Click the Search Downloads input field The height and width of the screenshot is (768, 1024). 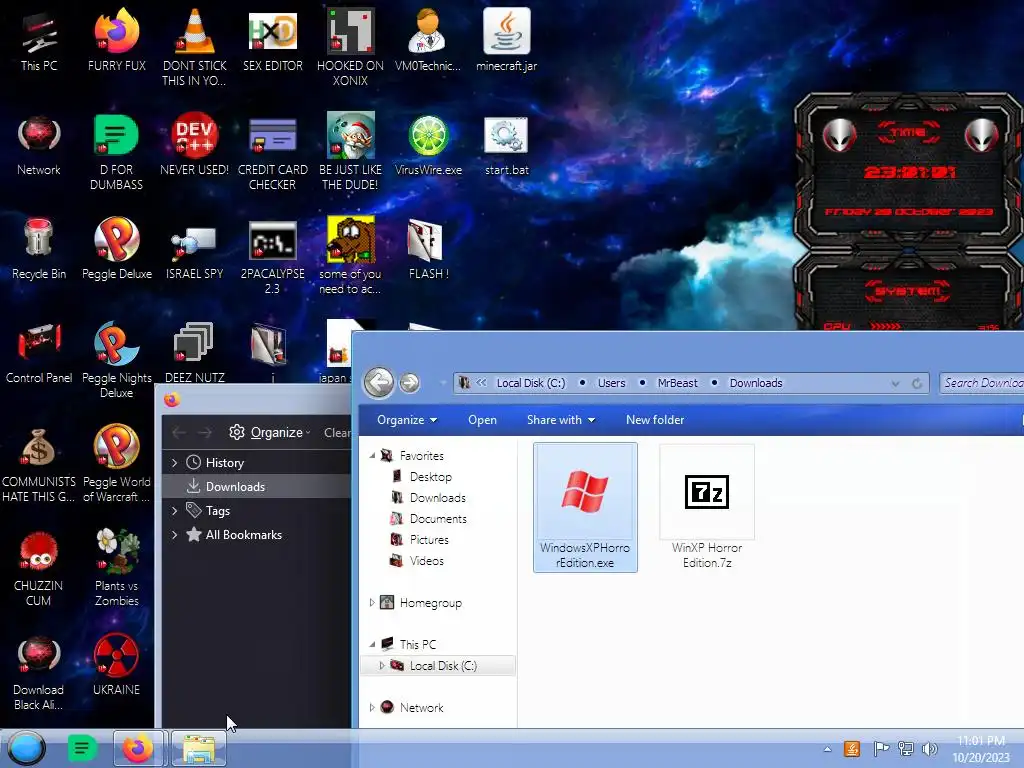pyautogui.click(x=982, y=383)
